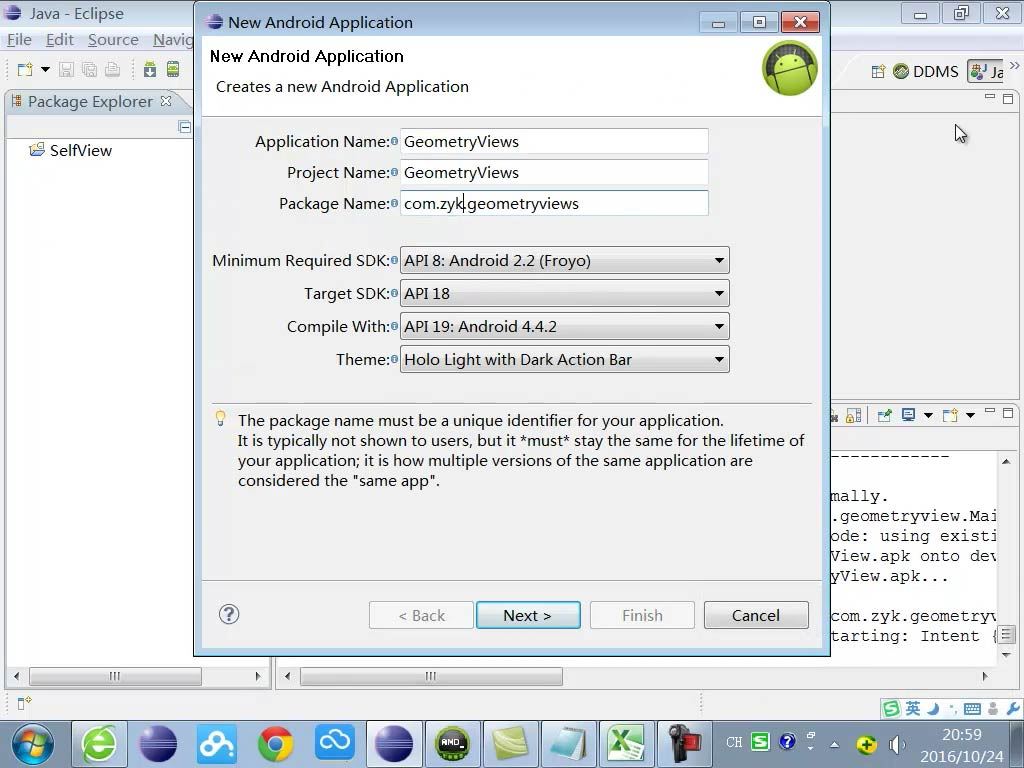Click the info icon beside Project Name

pyautogui.click(x=394, y=172)
